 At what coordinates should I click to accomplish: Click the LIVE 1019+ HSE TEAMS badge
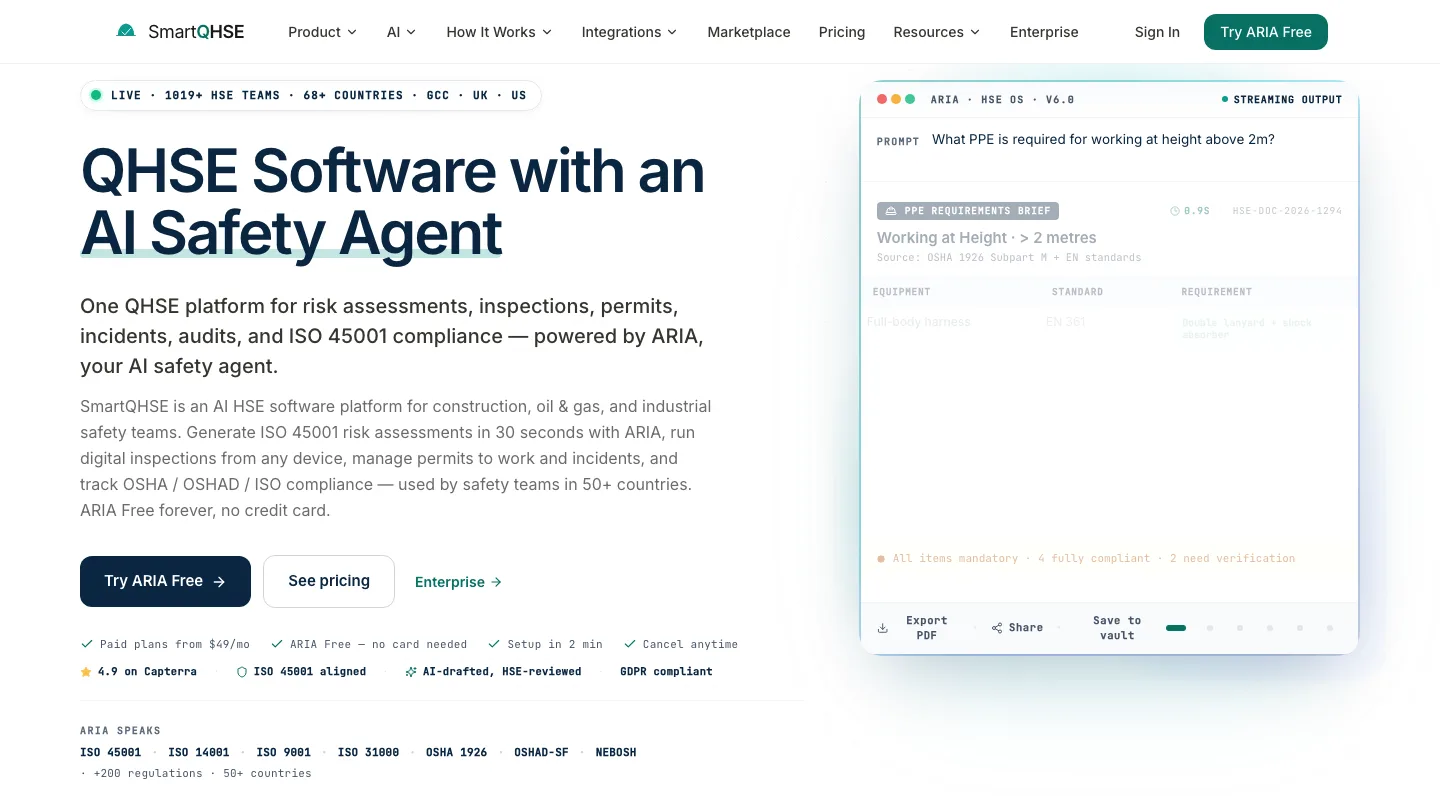pyautogui.click(x=311, y=95)
